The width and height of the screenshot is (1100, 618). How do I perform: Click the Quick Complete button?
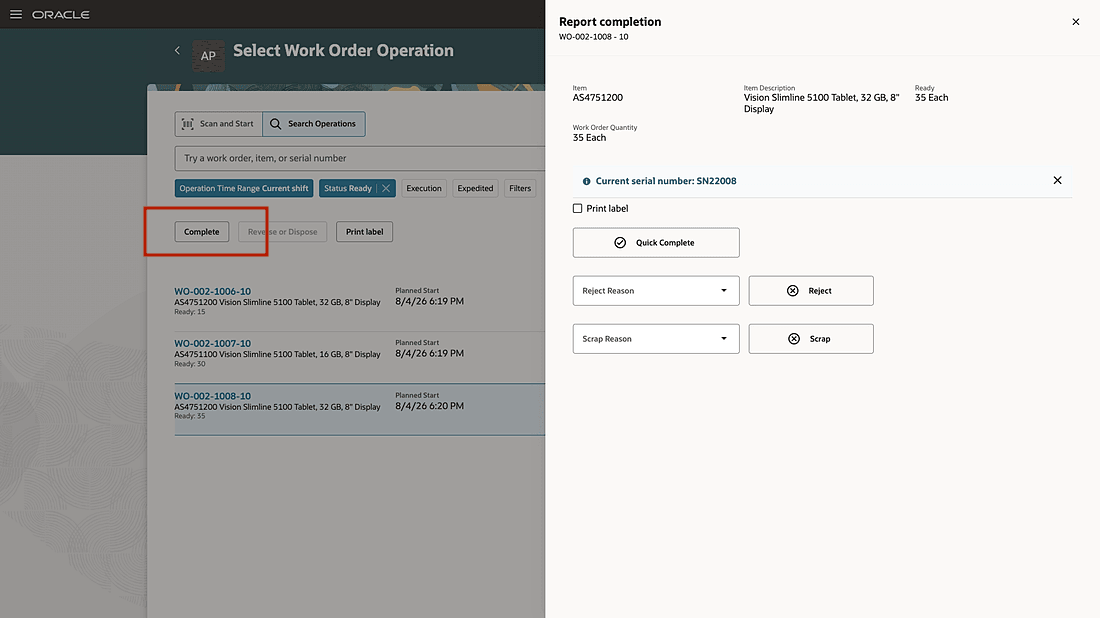point(656,243)
